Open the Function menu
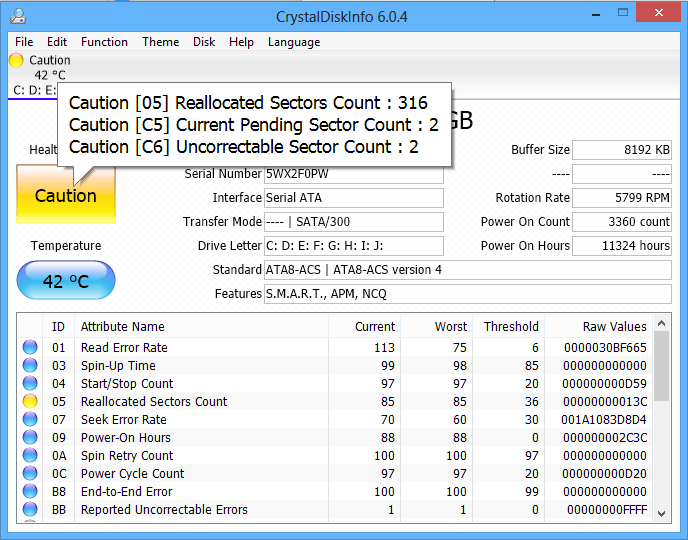688x540 pixels. tap(104, 42)
